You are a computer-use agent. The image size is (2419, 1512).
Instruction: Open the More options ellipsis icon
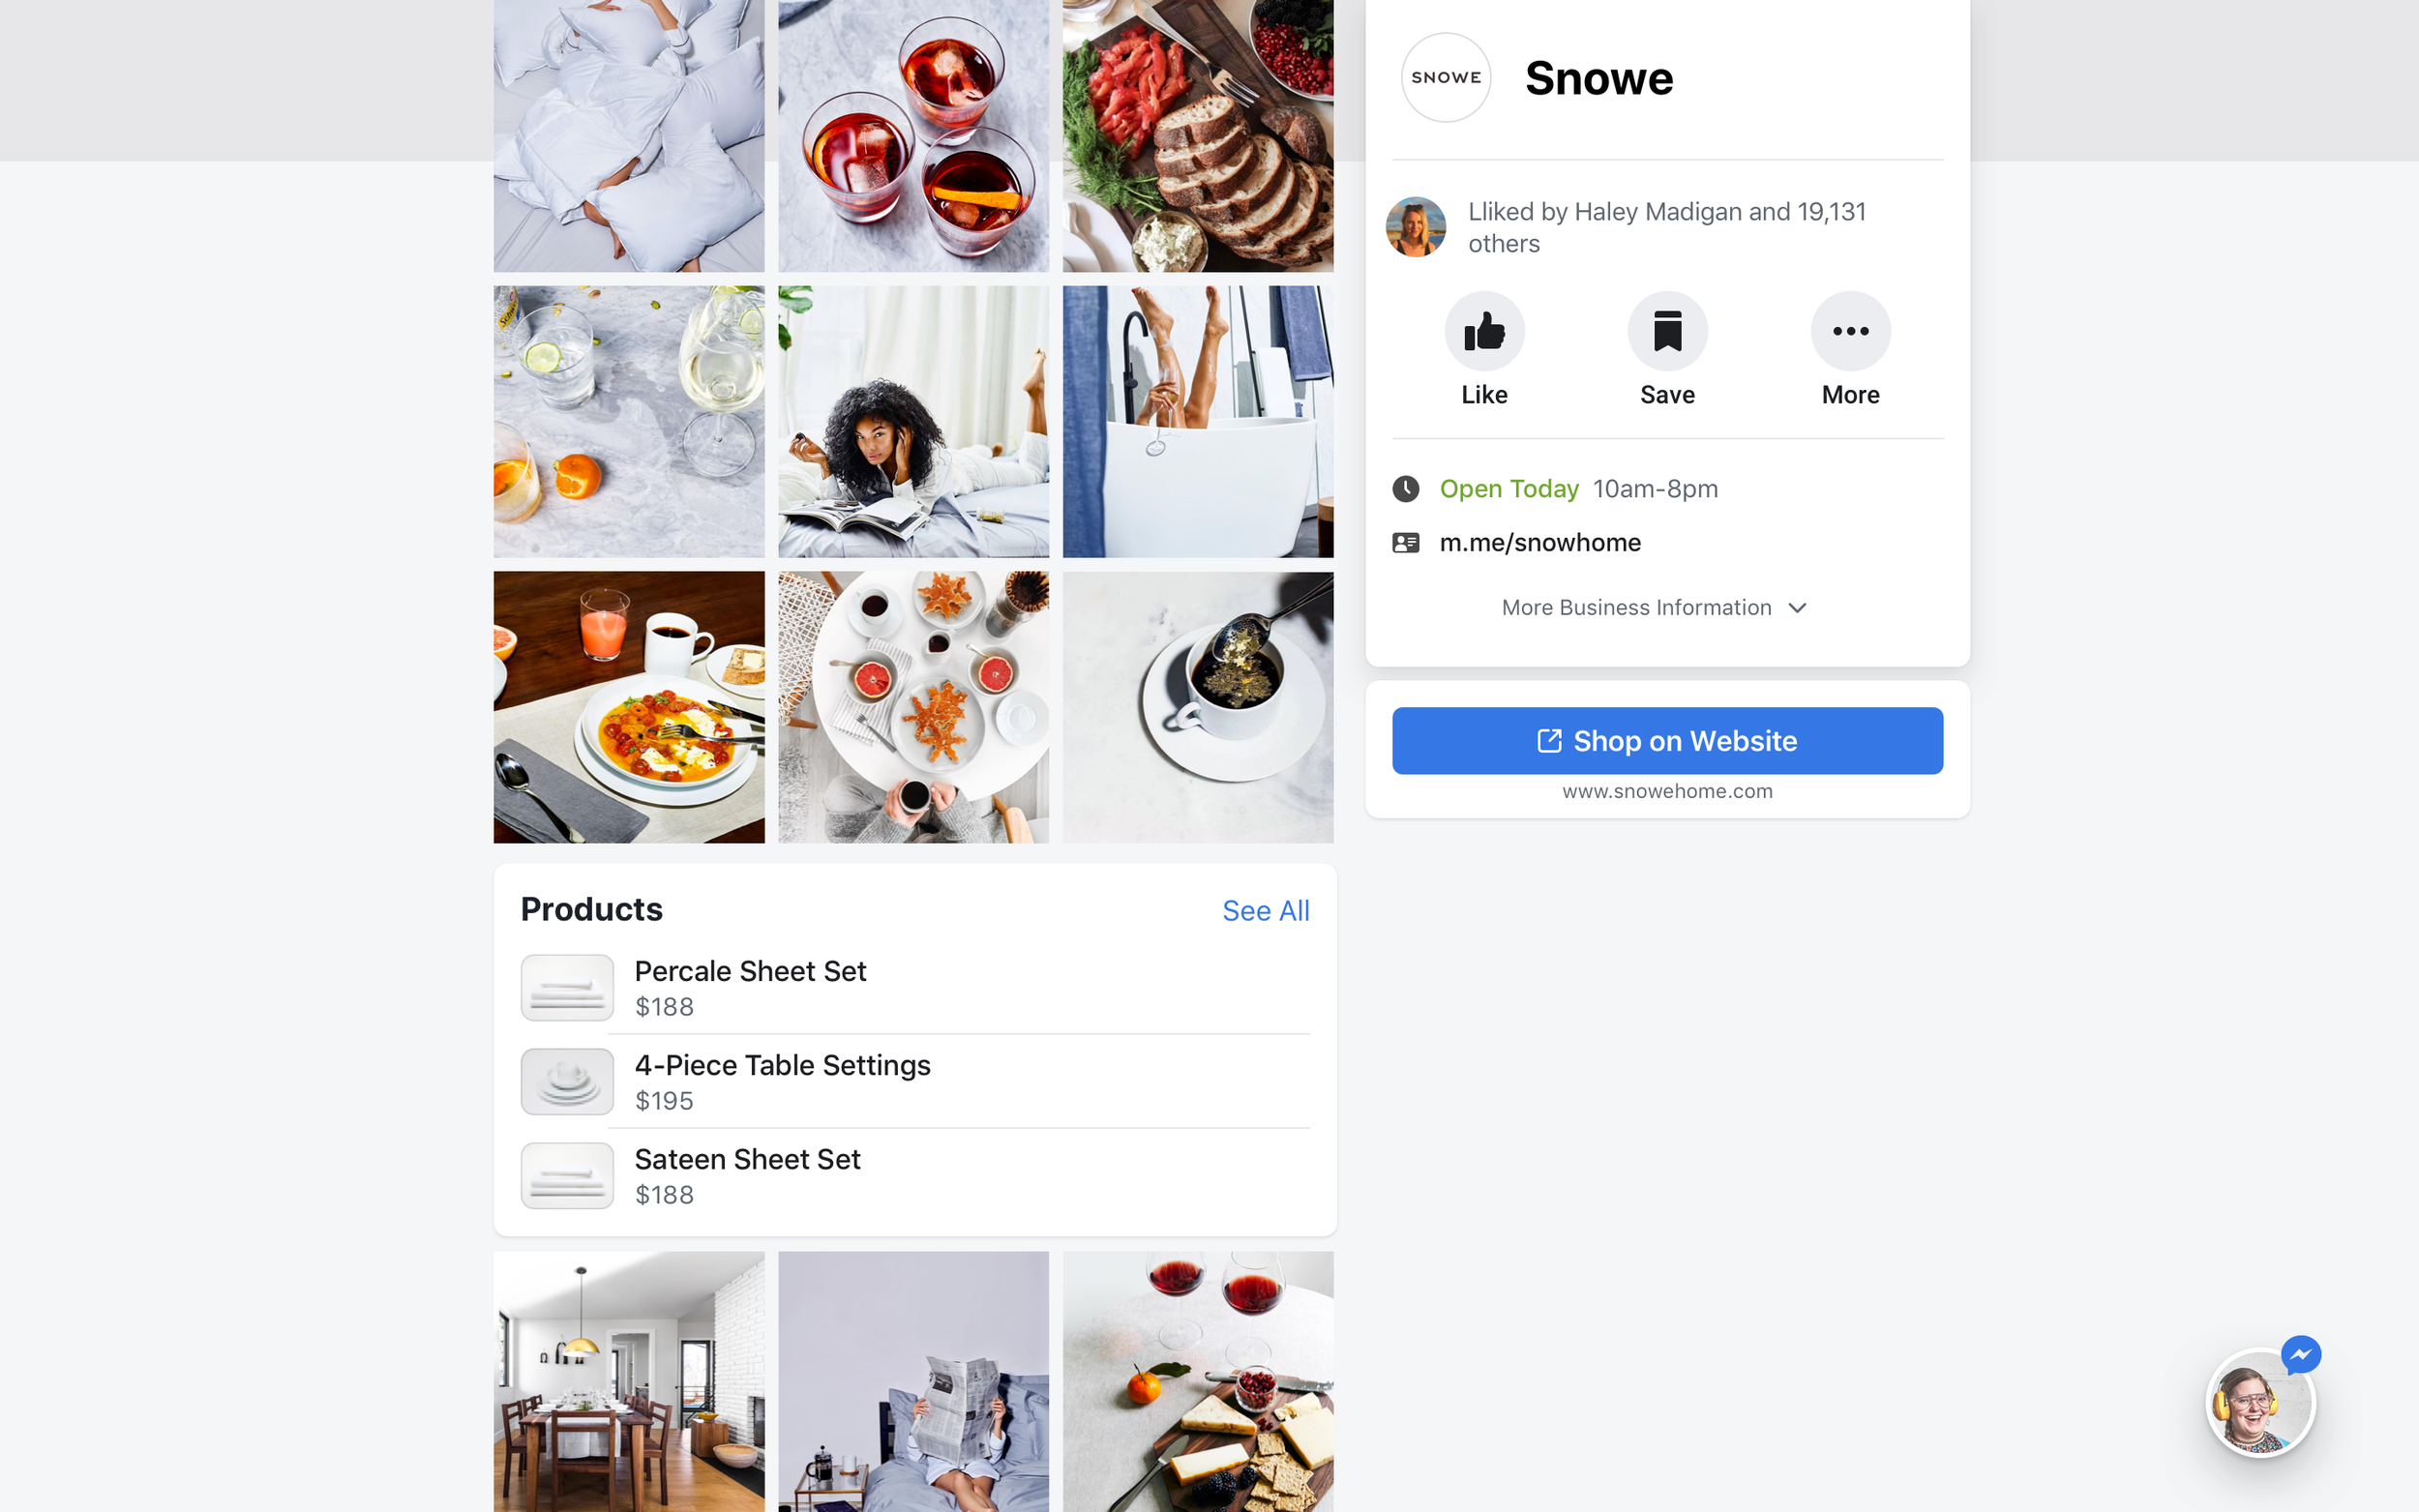click(1850, 331)
